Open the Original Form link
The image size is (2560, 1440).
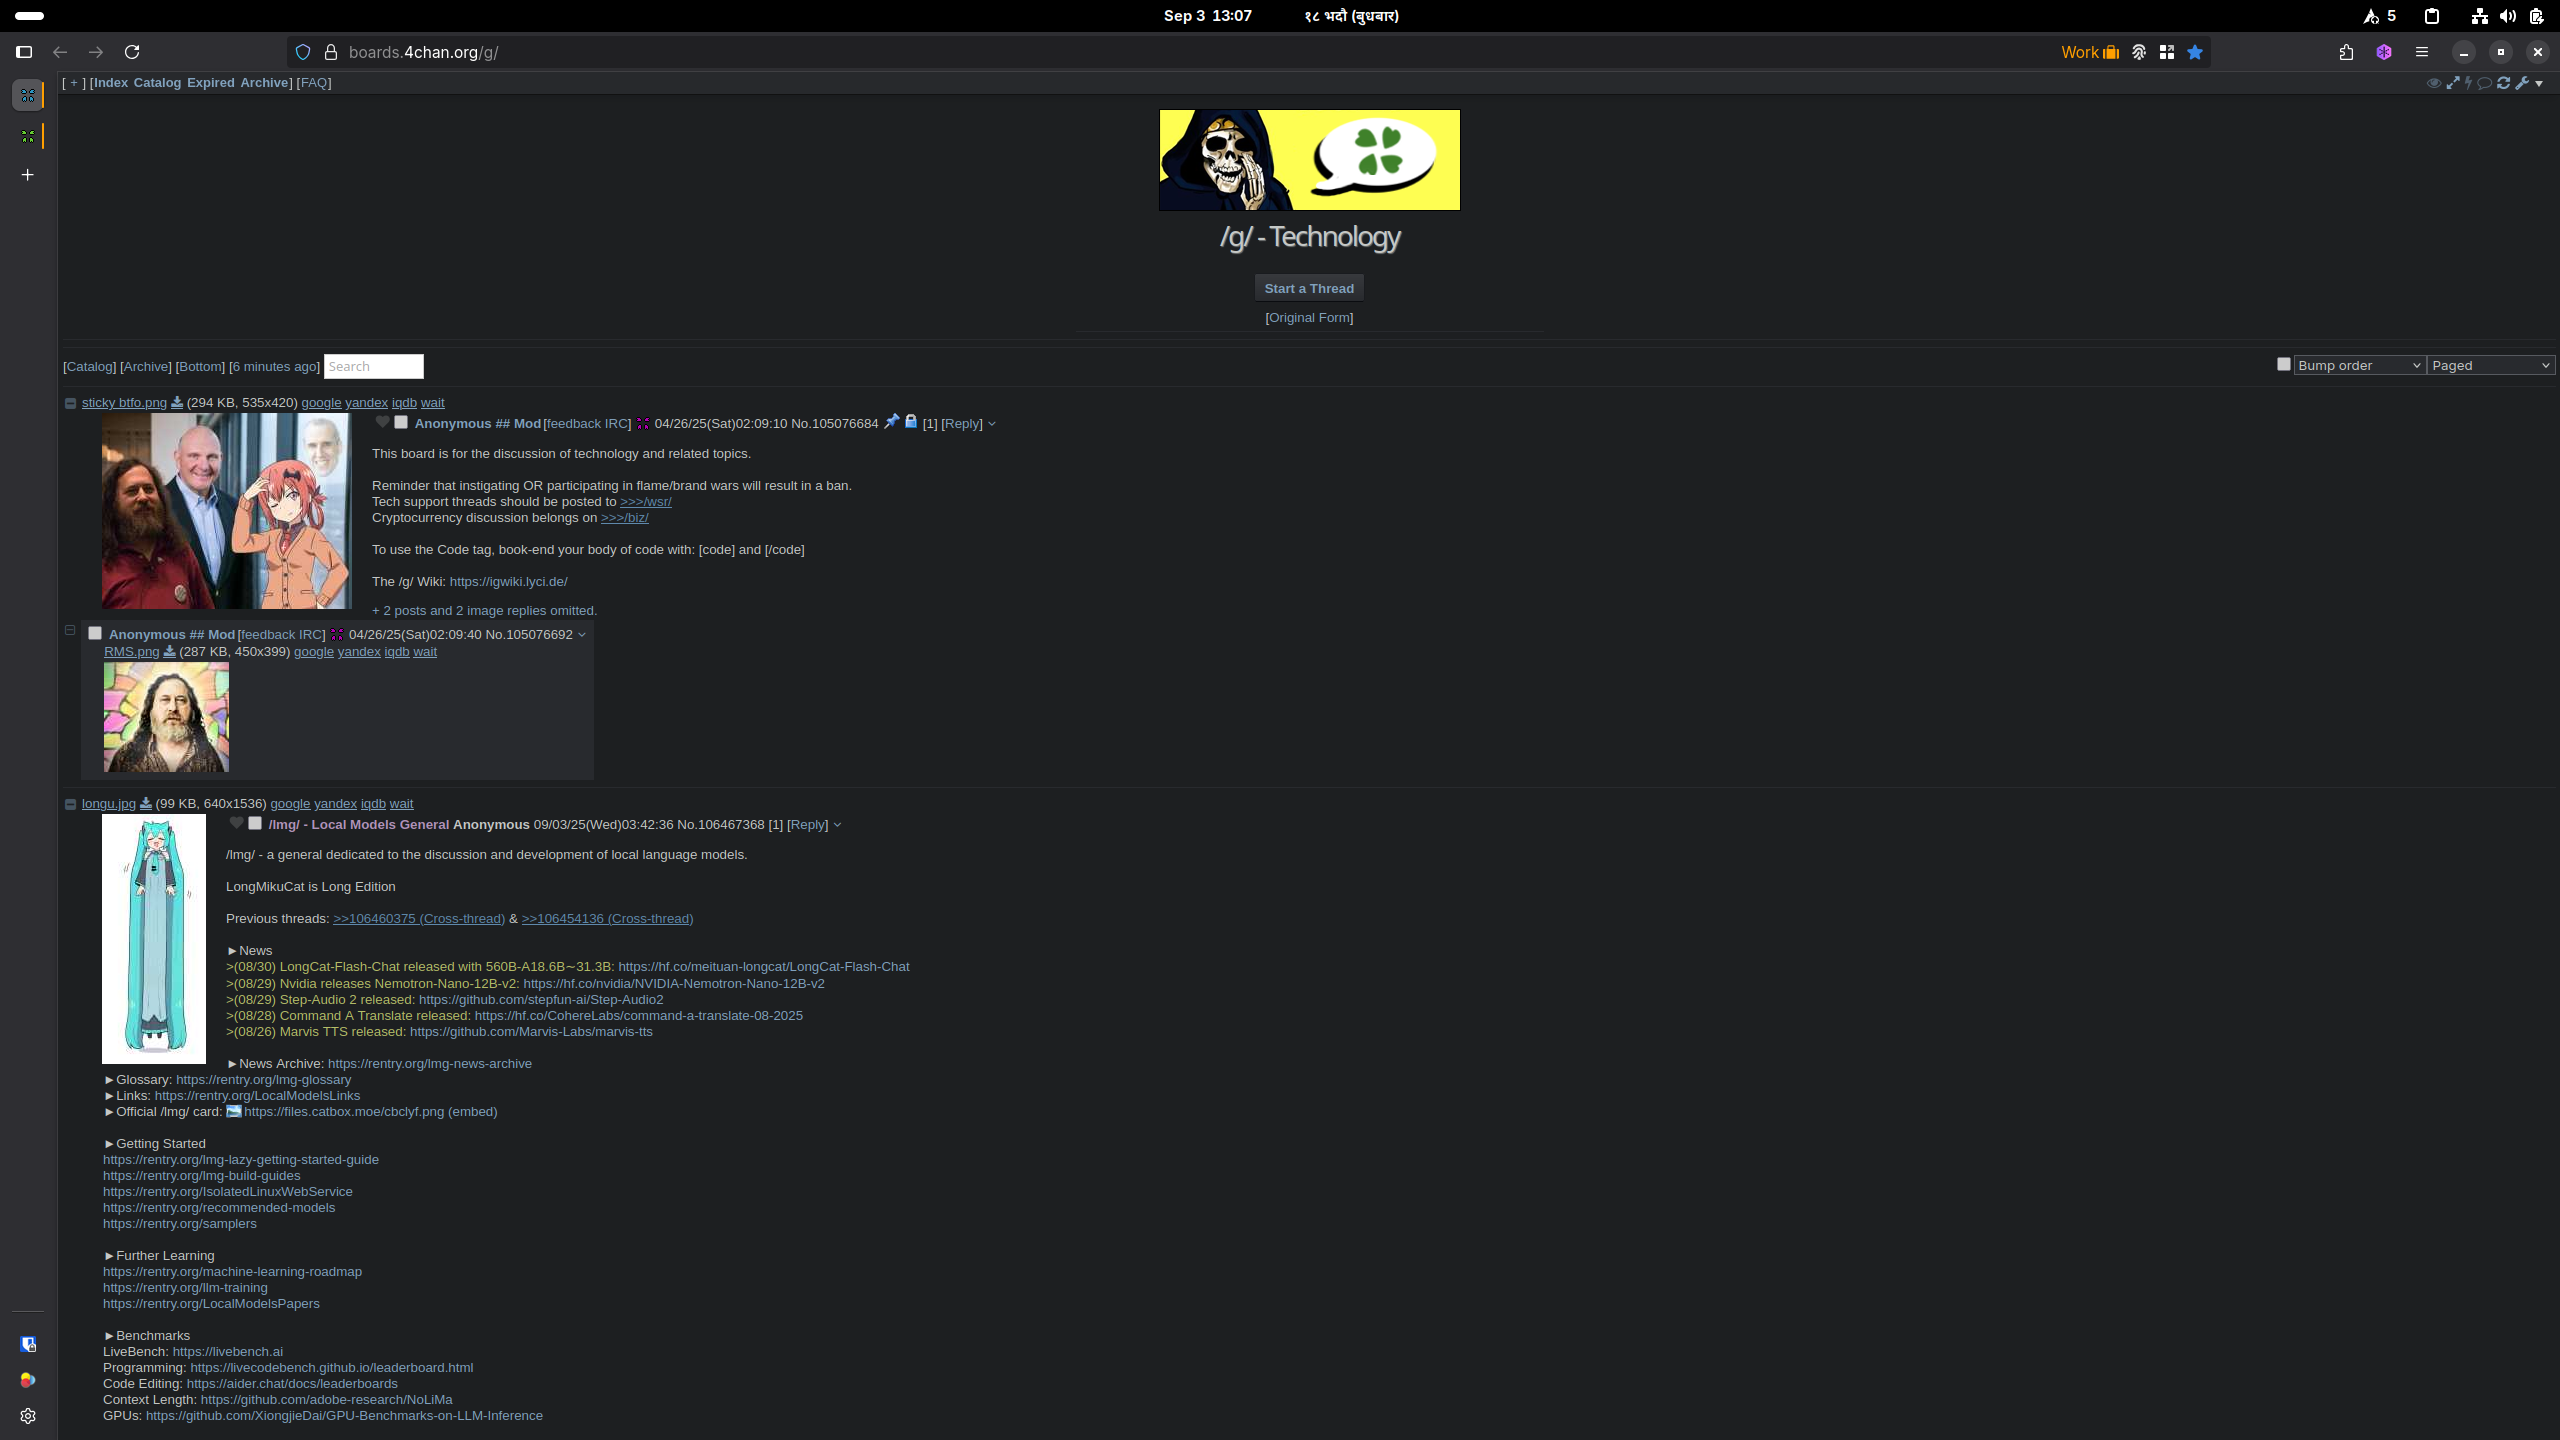pos(1309,317)
